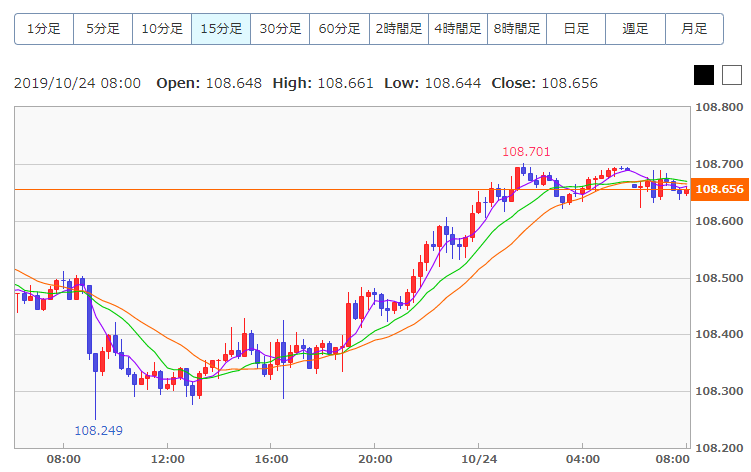The width and height of the screenshot is (751, 472).
Task: Click the 108.500 price axis label
Action: click(719, 278)
